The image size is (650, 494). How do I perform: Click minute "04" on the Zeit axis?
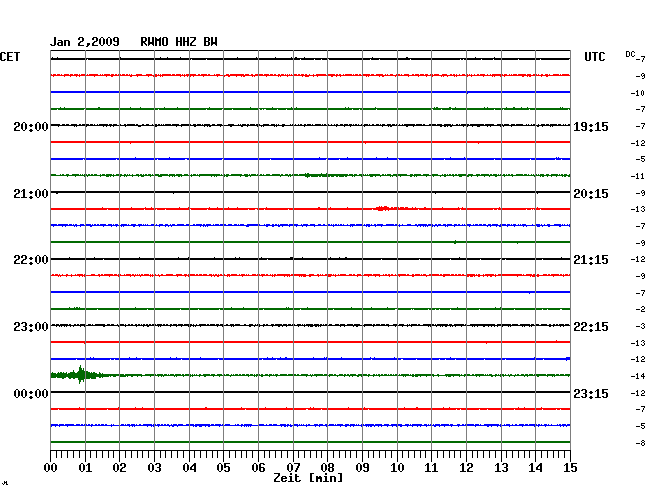(189, 468)
